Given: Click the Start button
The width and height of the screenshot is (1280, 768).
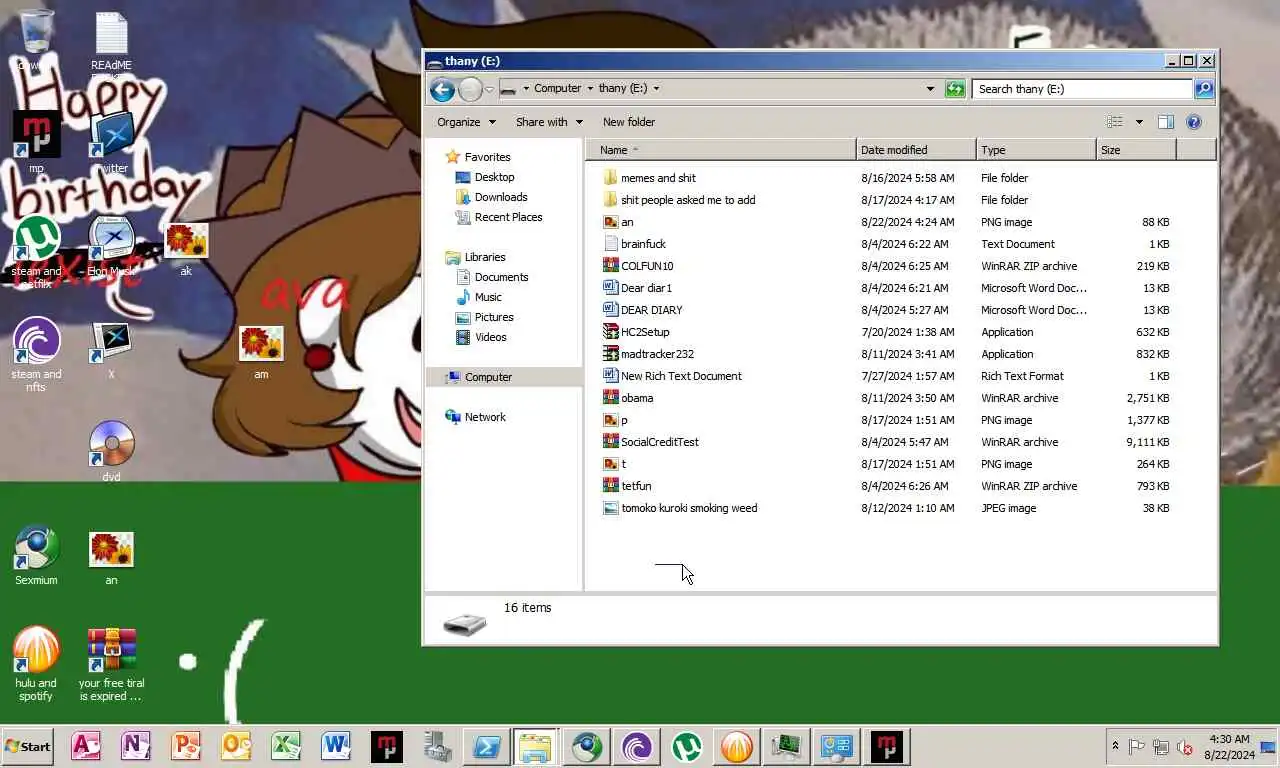Looking at the screenshot, I should coord(28,746).
